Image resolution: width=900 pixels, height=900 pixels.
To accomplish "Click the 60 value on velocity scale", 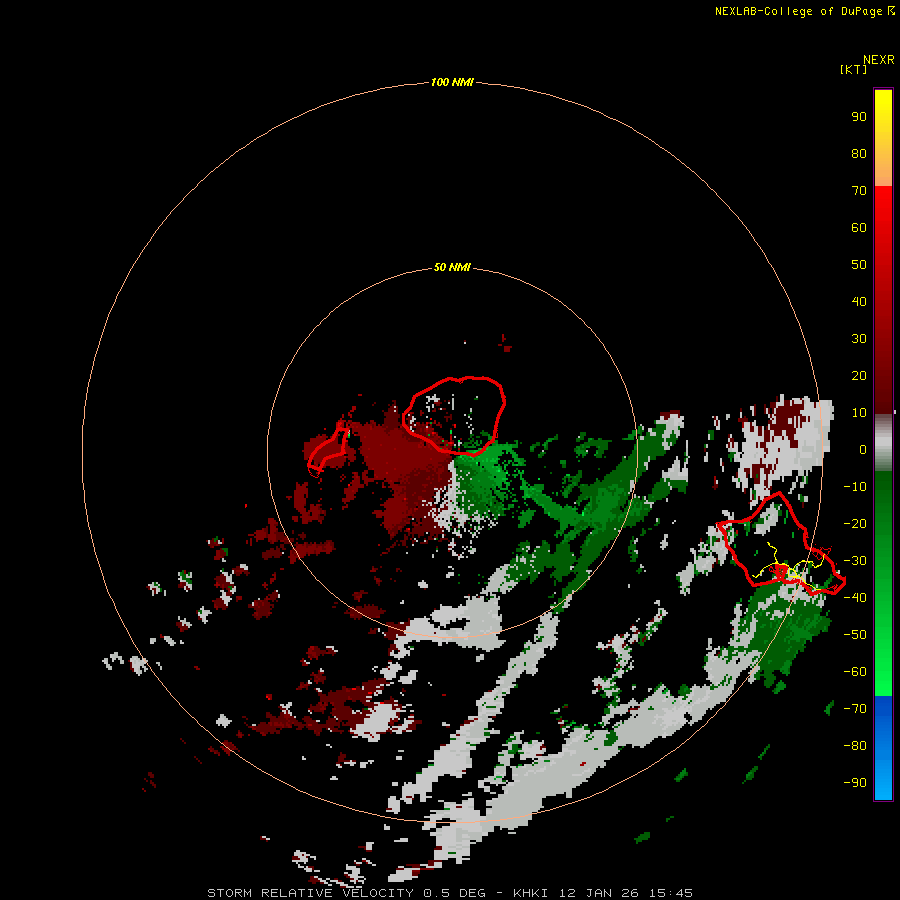I will click(859, 228).
